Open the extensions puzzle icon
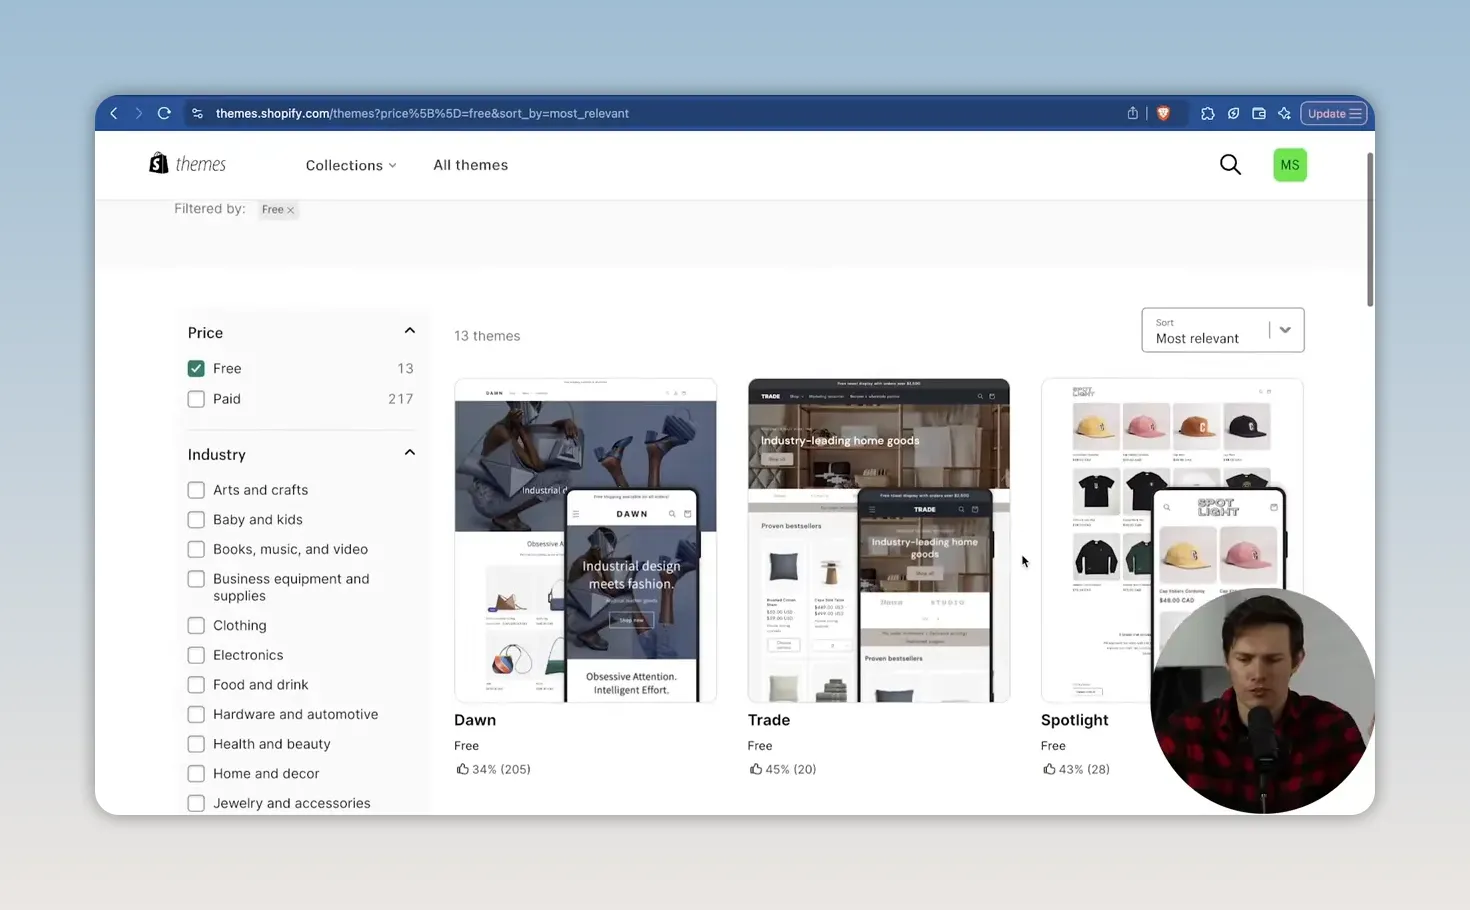The image size is (1470, 910). coord(1208,113)
